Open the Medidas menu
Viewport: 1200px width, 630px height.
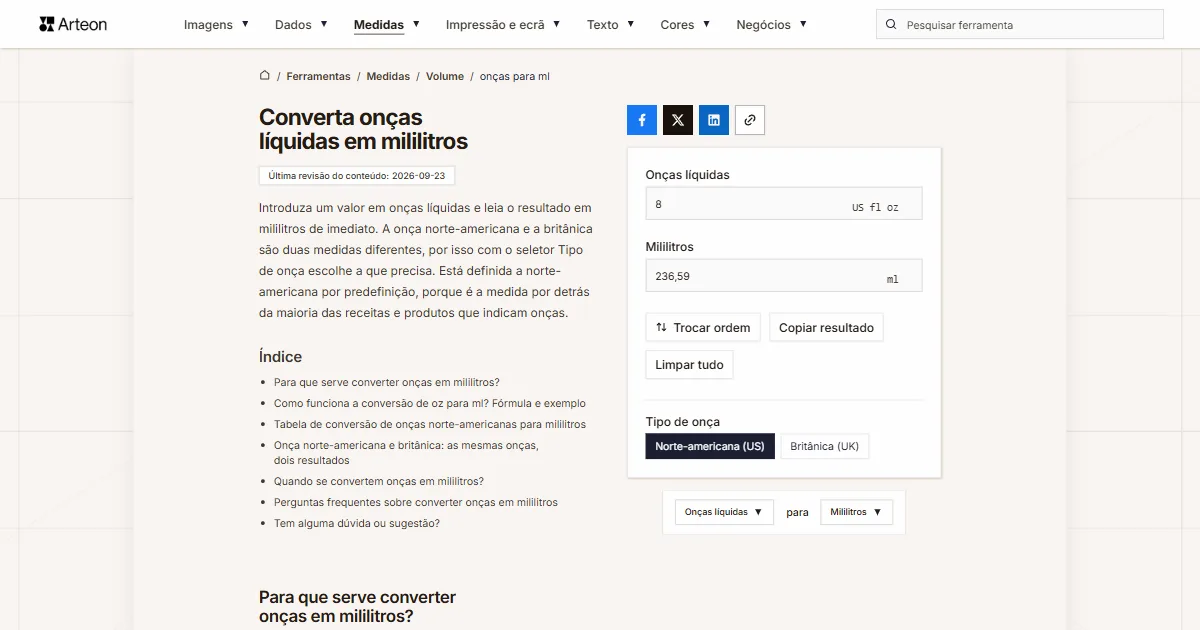387,25
